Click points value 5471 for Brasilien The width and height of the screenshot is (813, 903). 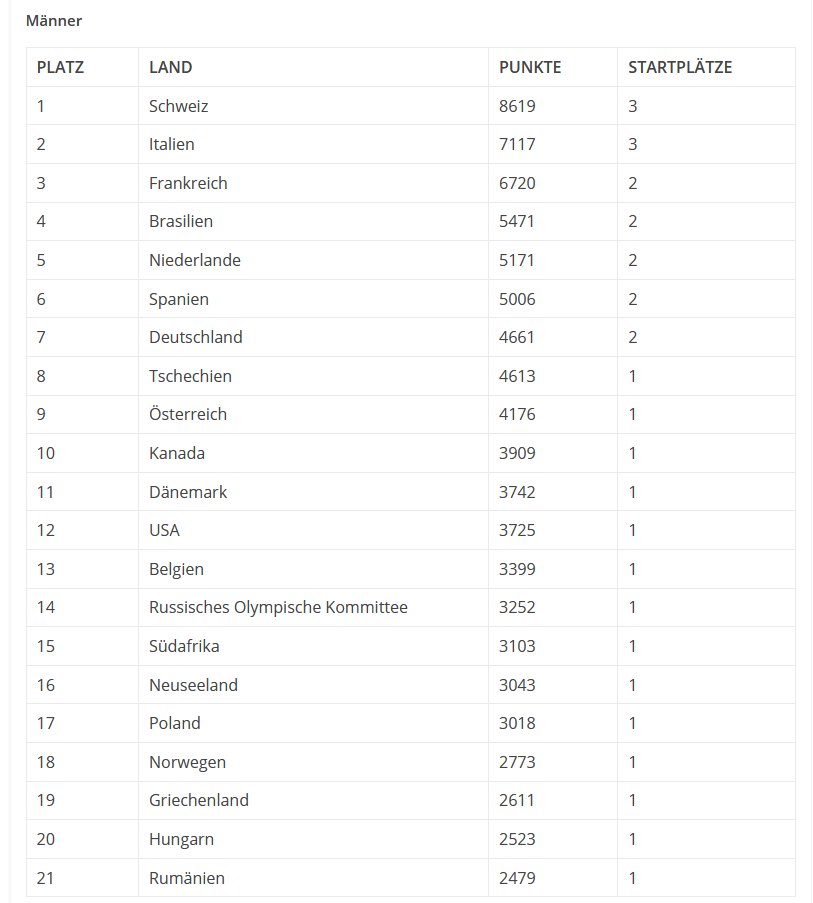point(517,221)
